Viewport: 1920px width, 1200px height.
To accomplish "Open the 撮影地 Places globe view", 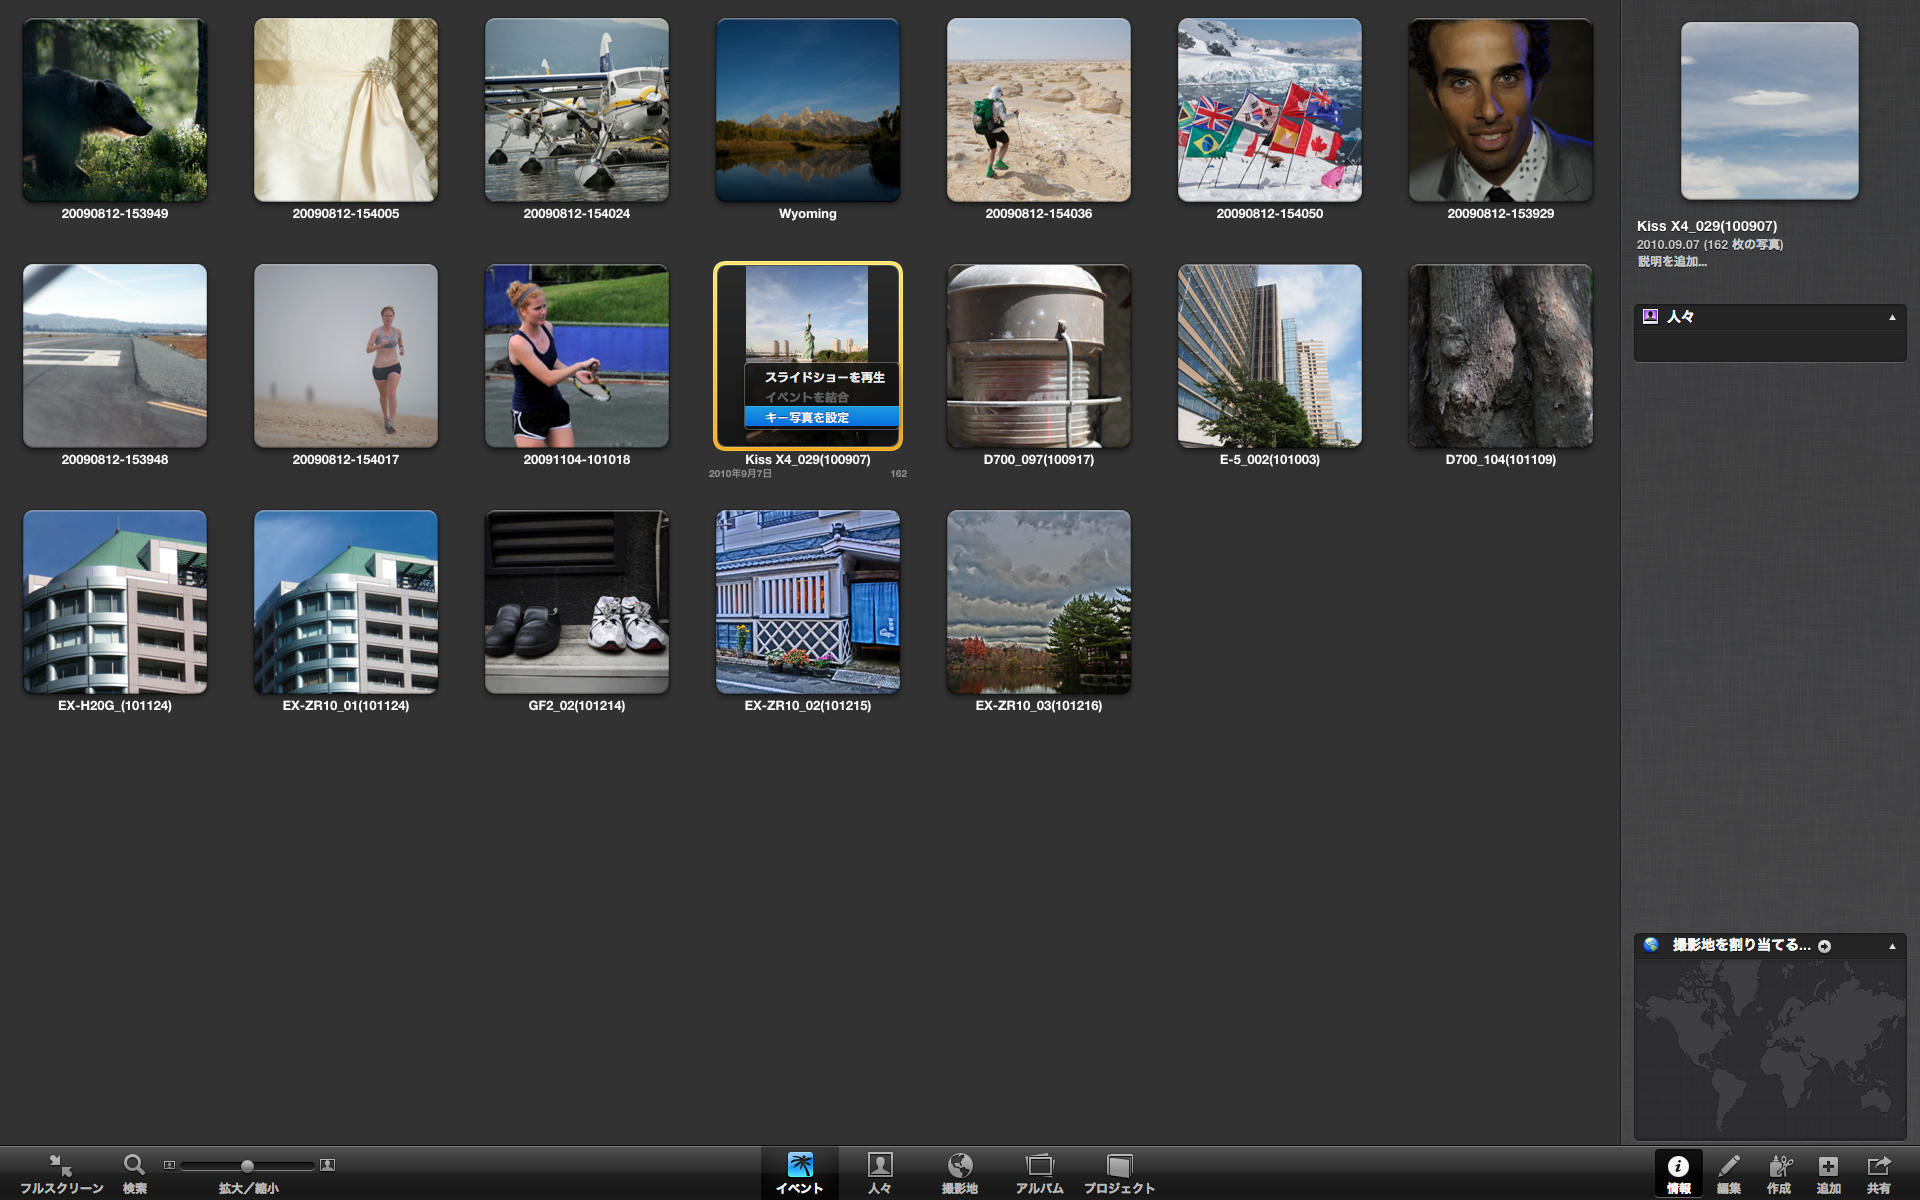I will [959, 1166].
